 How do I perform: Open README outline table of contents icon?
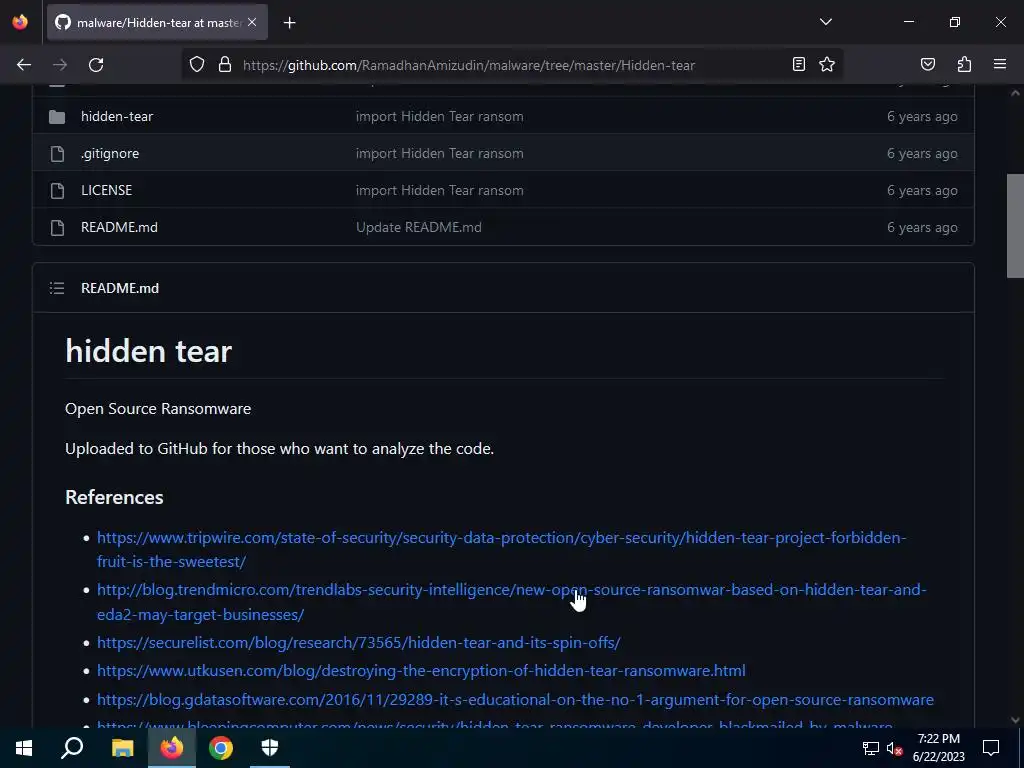pyautogui.click(x=57, y=288)
